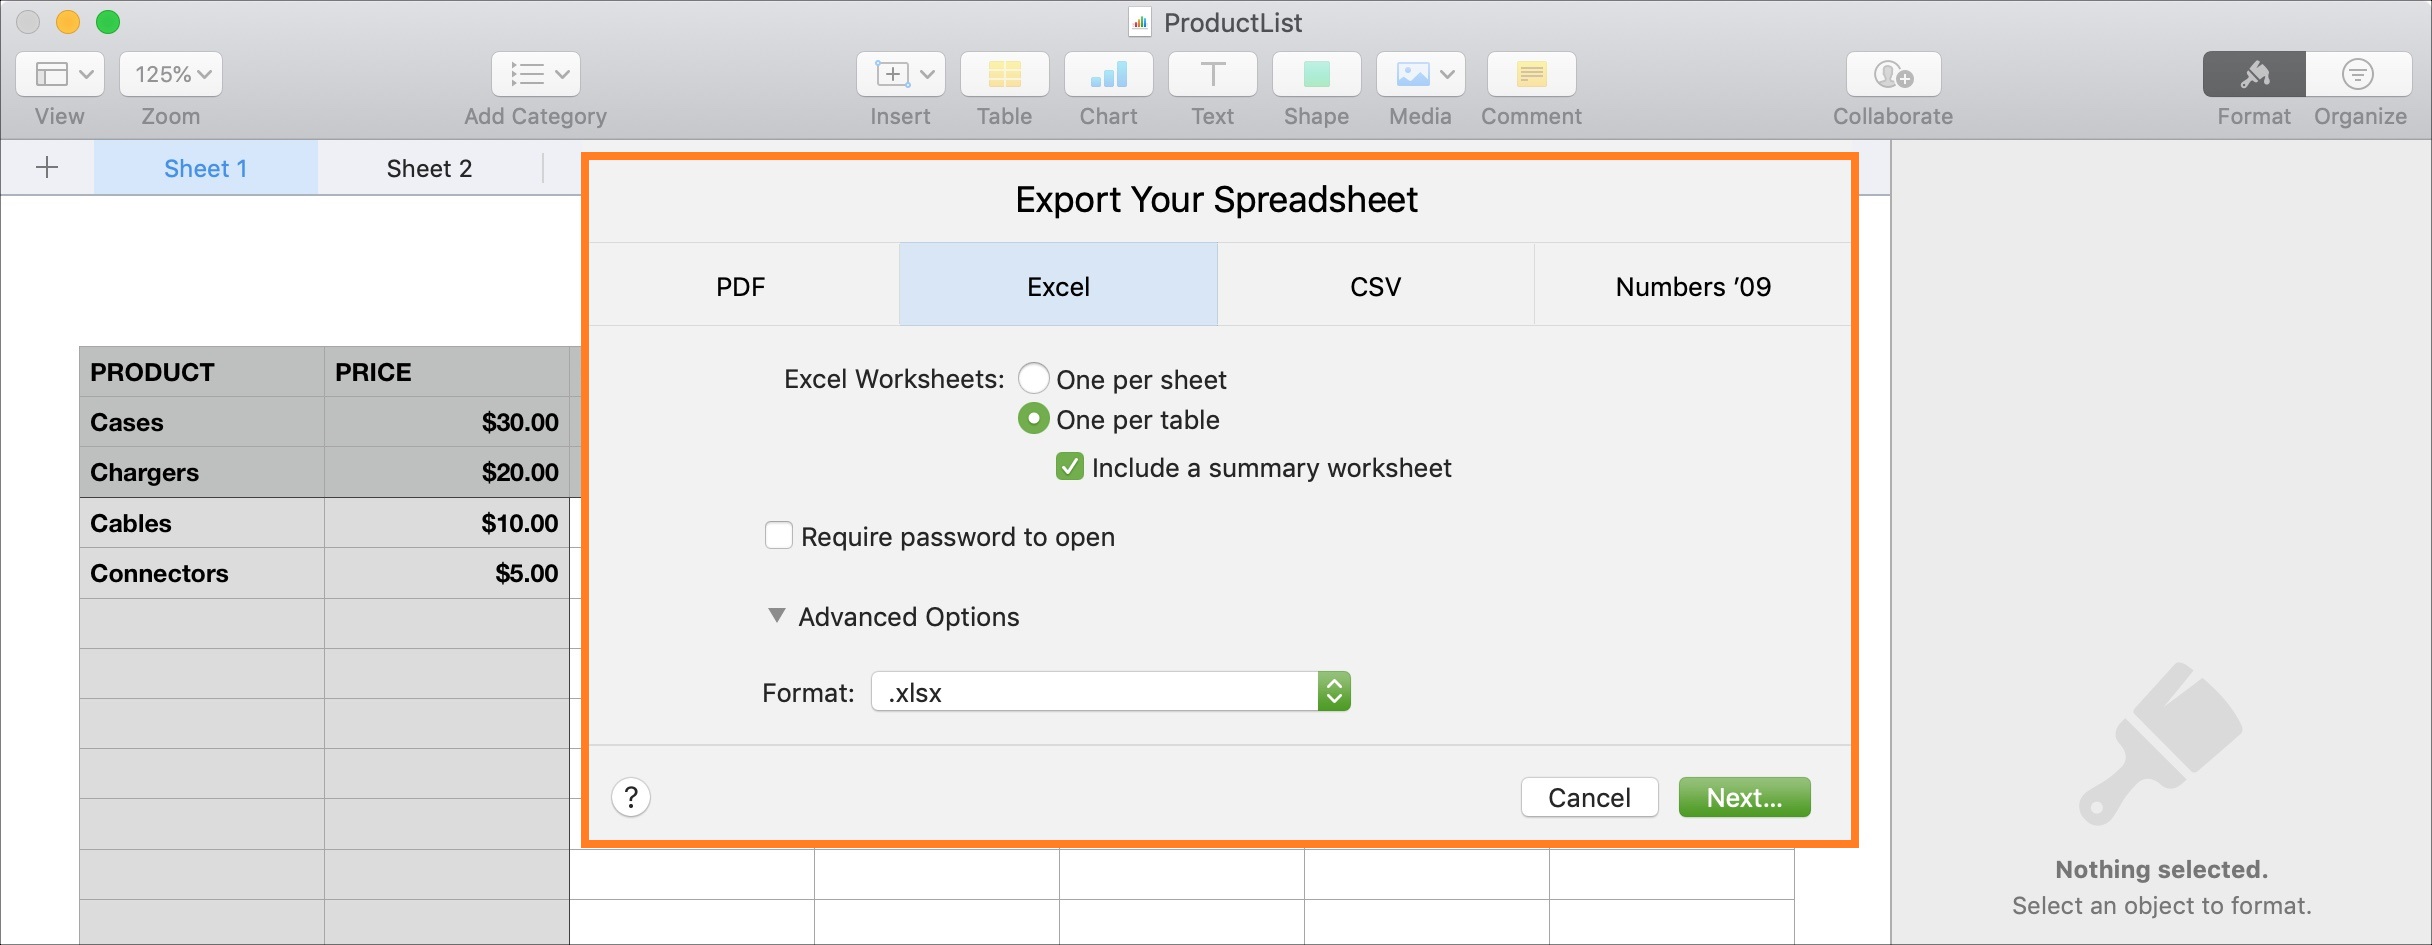Uncheck Include a summary worksheet
The image size is (2432, 945).
(x=1070, y=467)
